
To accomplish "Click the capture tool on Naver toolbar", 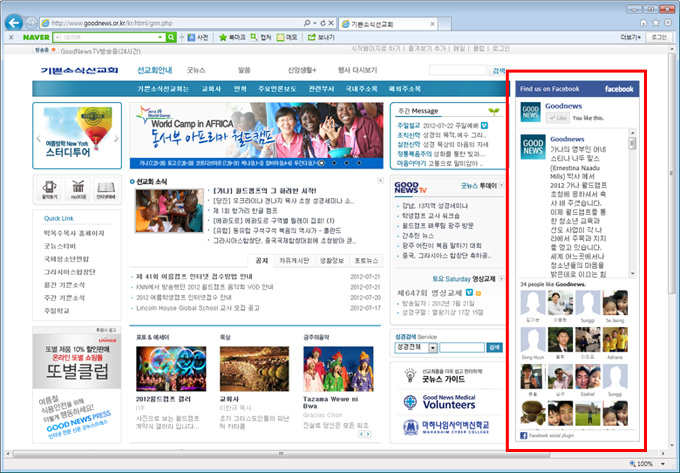I will pos(261,37).
